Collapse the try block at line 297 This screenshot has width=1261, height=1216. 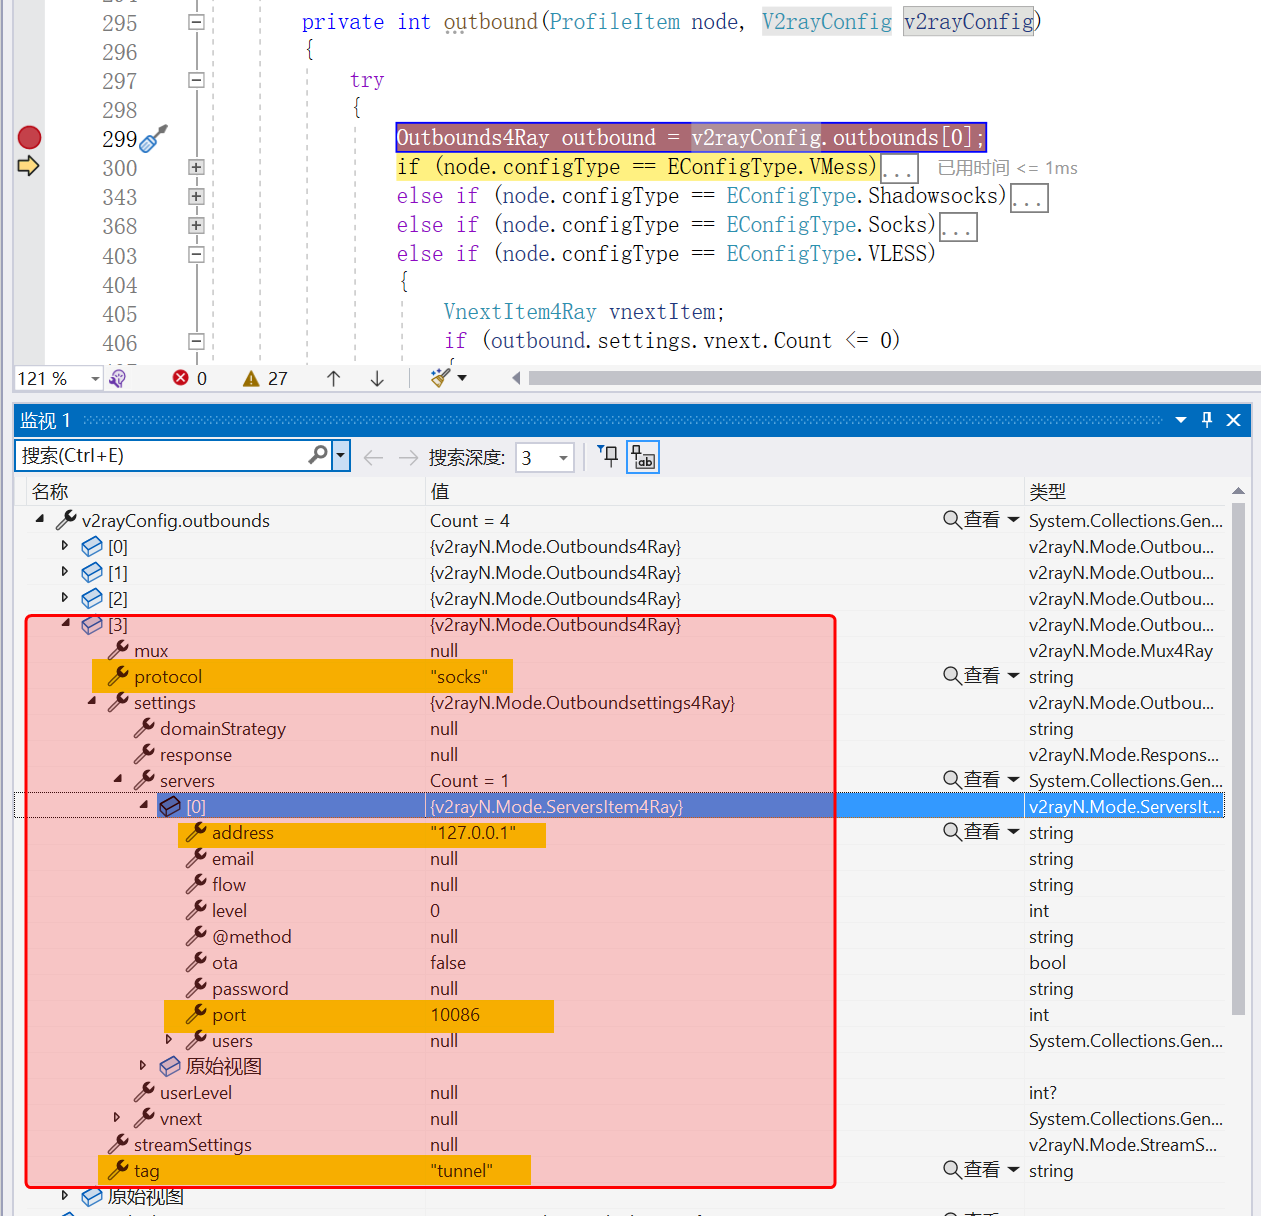(x=196, y=80)
